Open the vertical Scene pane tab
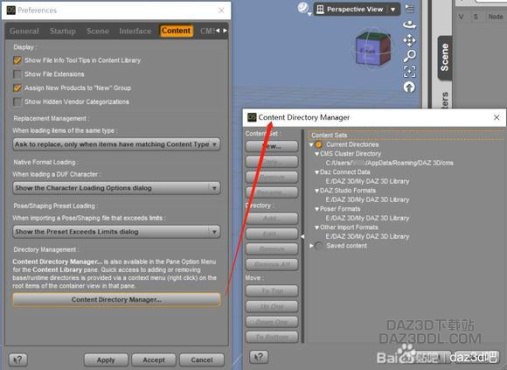This screenshot has height=370, width=507. pyautogui.click(x=445, y=57)
